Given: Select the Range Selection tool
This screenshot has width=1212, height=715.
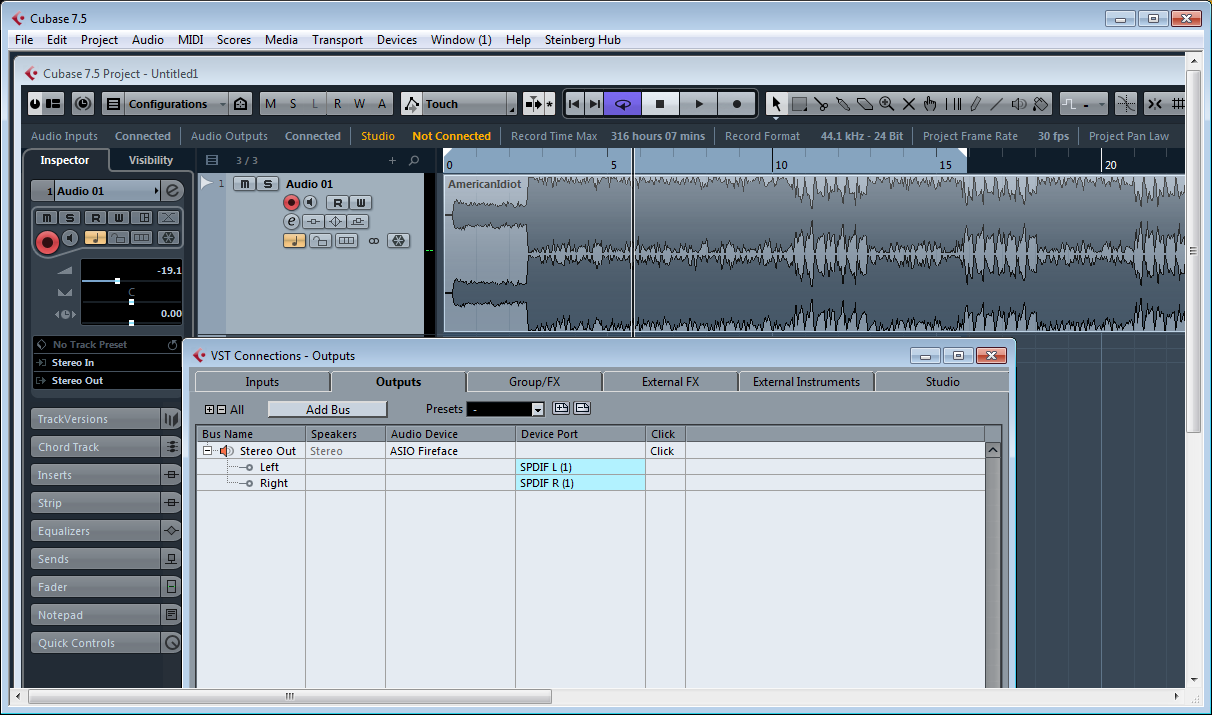Looking at the screenshot, I should (x=799, y=103).
